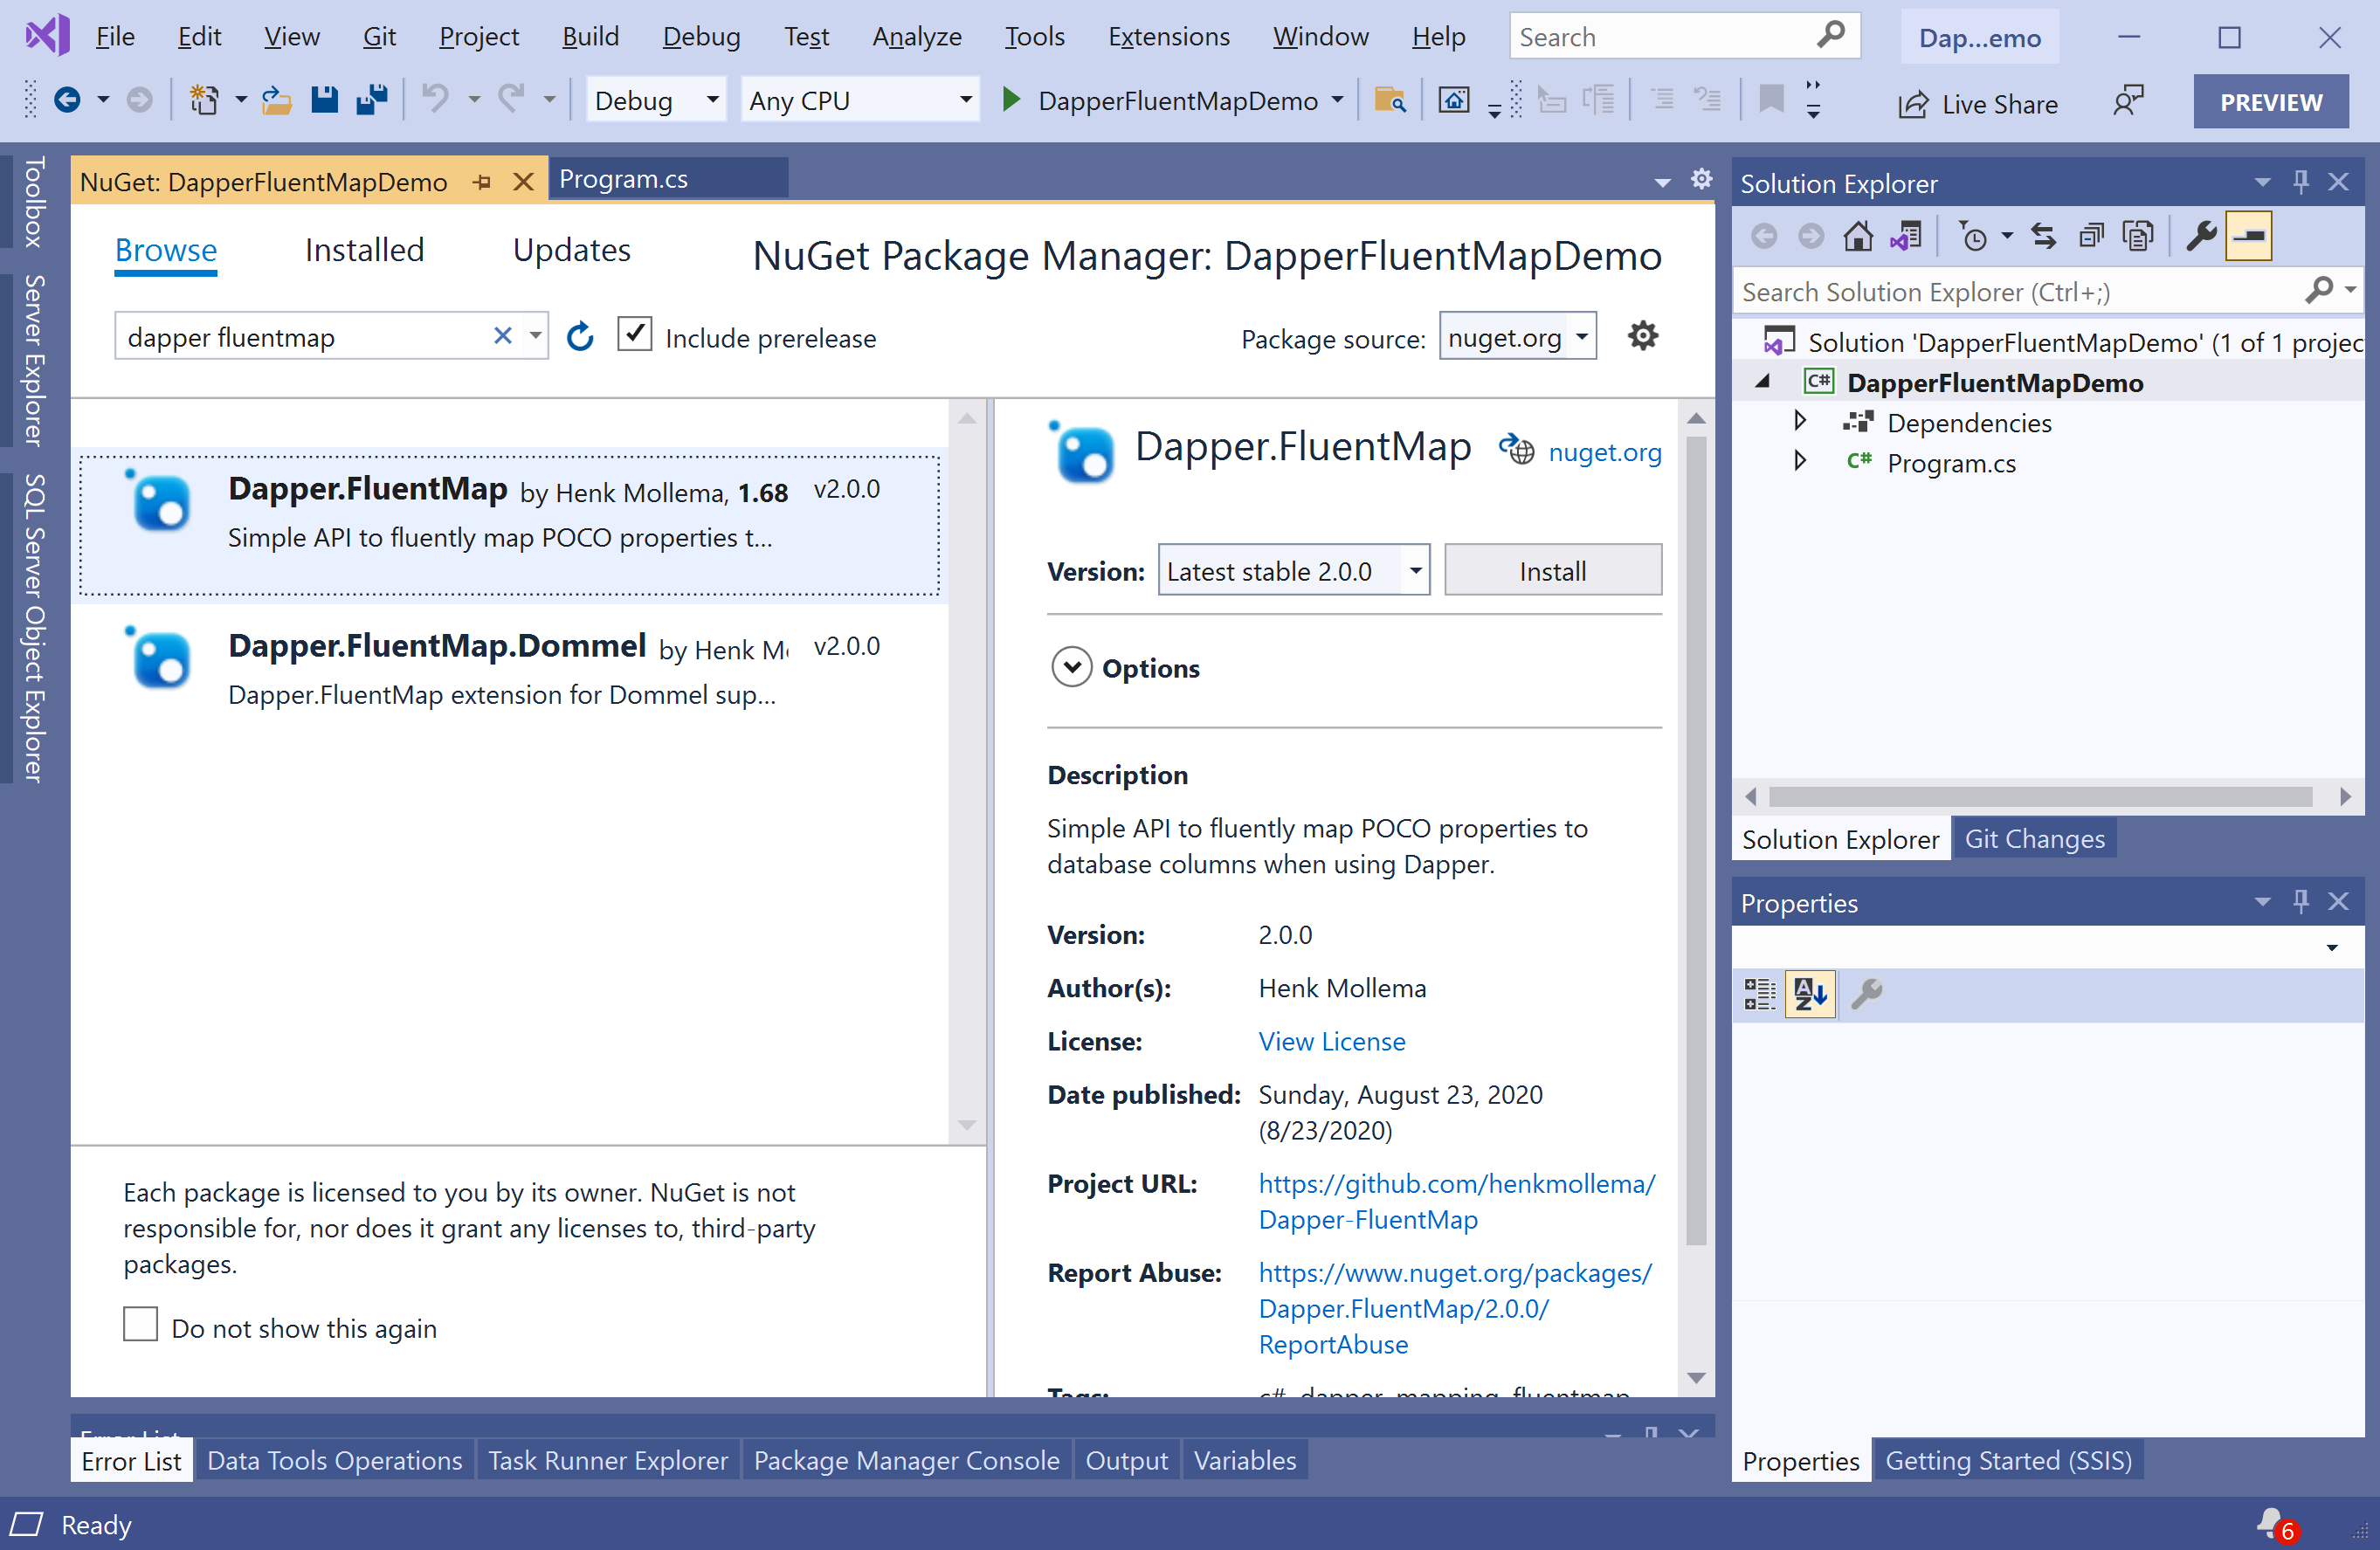Open notifications bell in status bar
Screen dimensions: 2380x1550
[x=2272, y=1523]
